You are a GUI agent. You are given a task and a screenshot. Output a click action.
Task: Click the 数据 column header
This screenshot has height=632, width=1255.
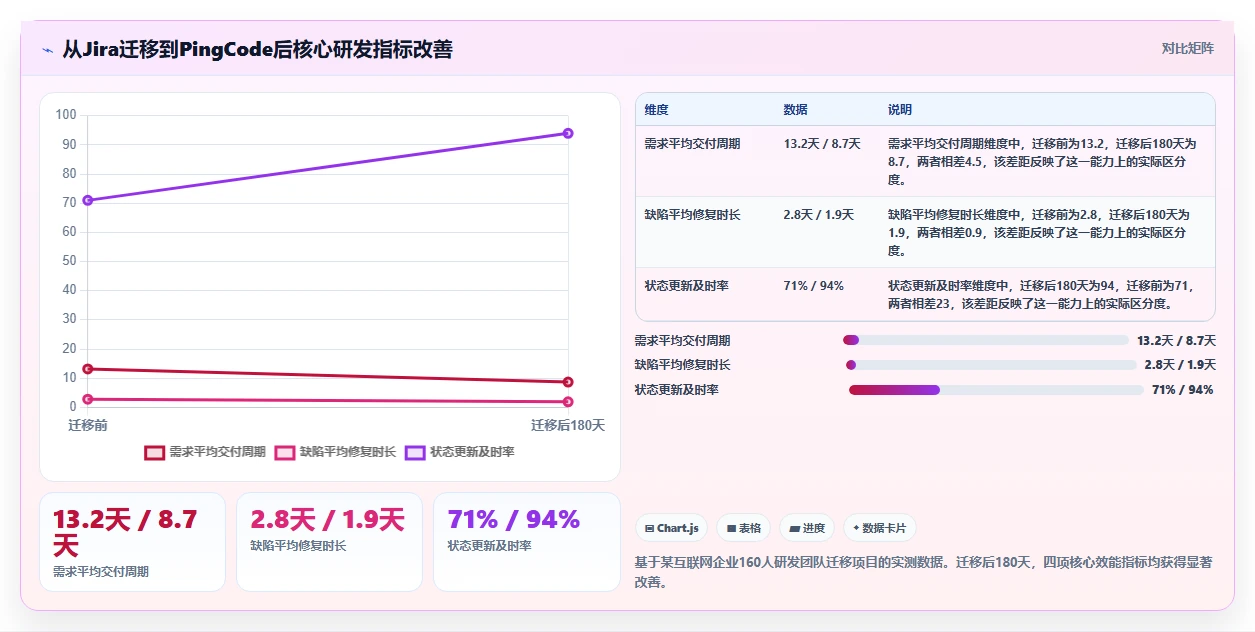tap(796, 110)
